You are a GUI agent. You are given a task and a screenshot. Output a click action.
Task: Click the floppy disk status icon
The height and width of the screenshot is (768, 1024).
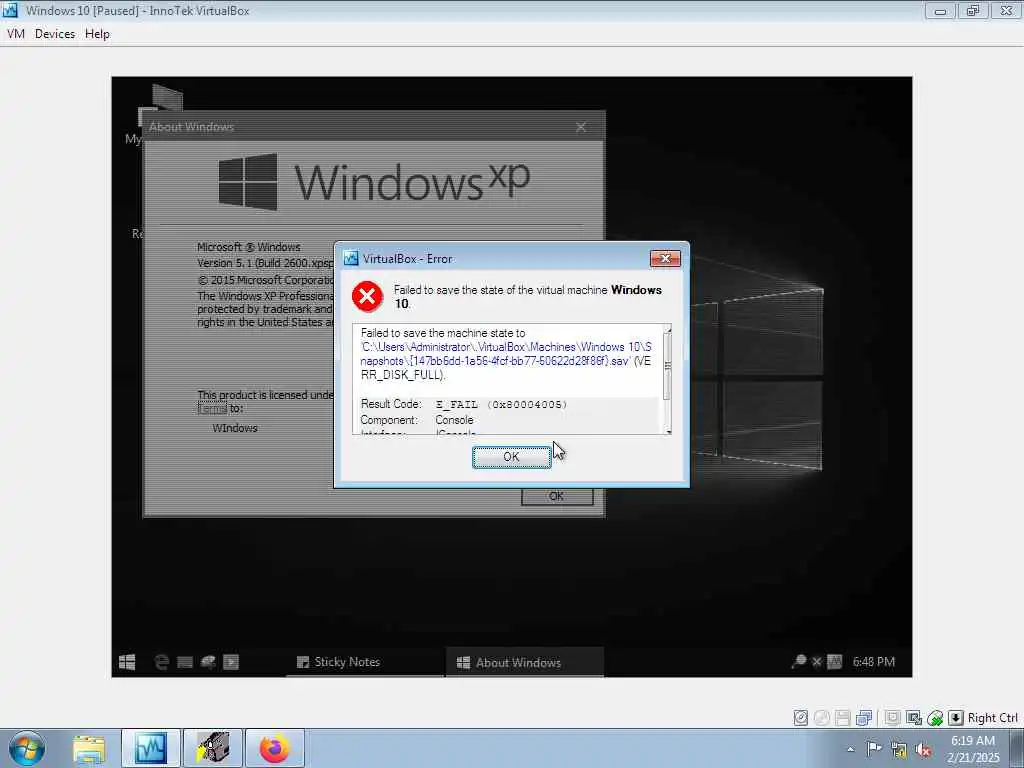pos(842,718)
